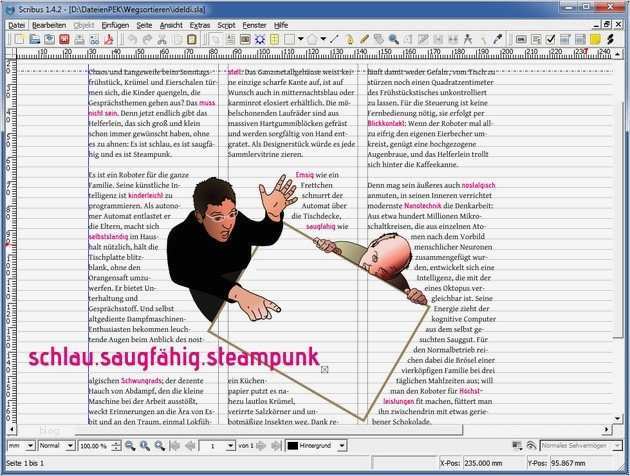Close the document with the red icon
630x476 pixels.
tap(64, 39)
